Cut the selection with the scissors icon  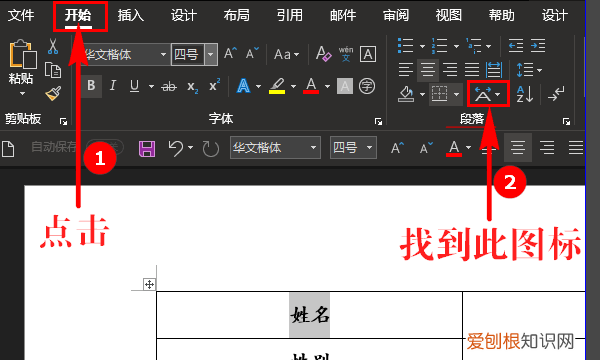[x=53, y=46]
